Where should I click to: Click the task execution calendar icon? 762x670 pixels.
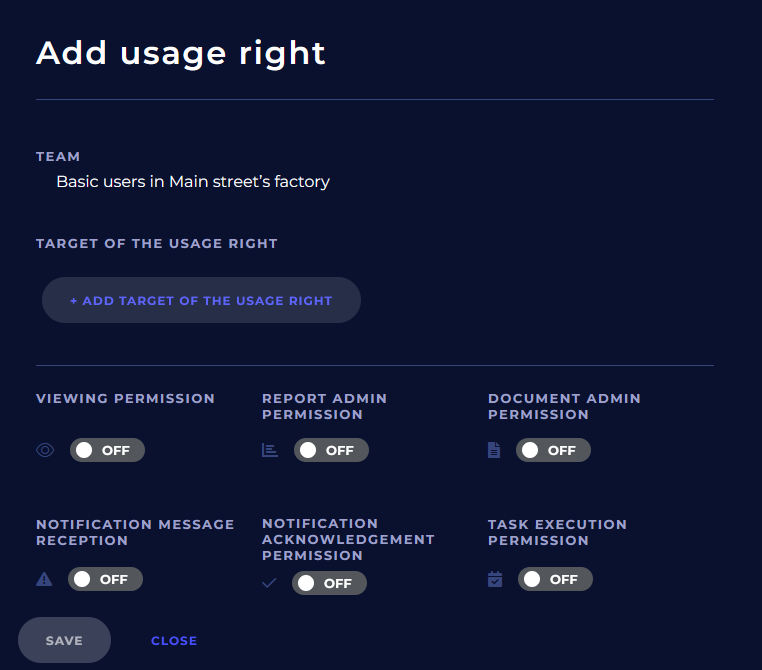495,579
